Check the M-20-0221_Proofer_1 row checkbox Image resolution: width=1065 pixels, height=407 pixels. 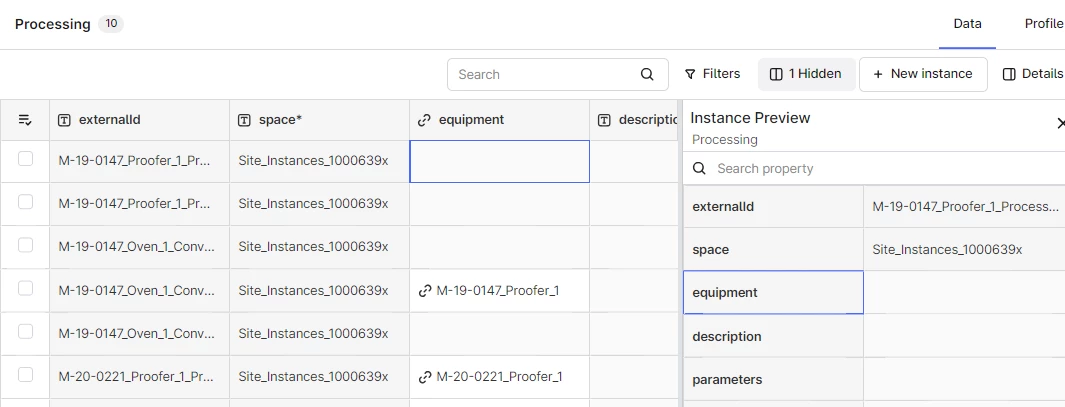tap(25, 375)
